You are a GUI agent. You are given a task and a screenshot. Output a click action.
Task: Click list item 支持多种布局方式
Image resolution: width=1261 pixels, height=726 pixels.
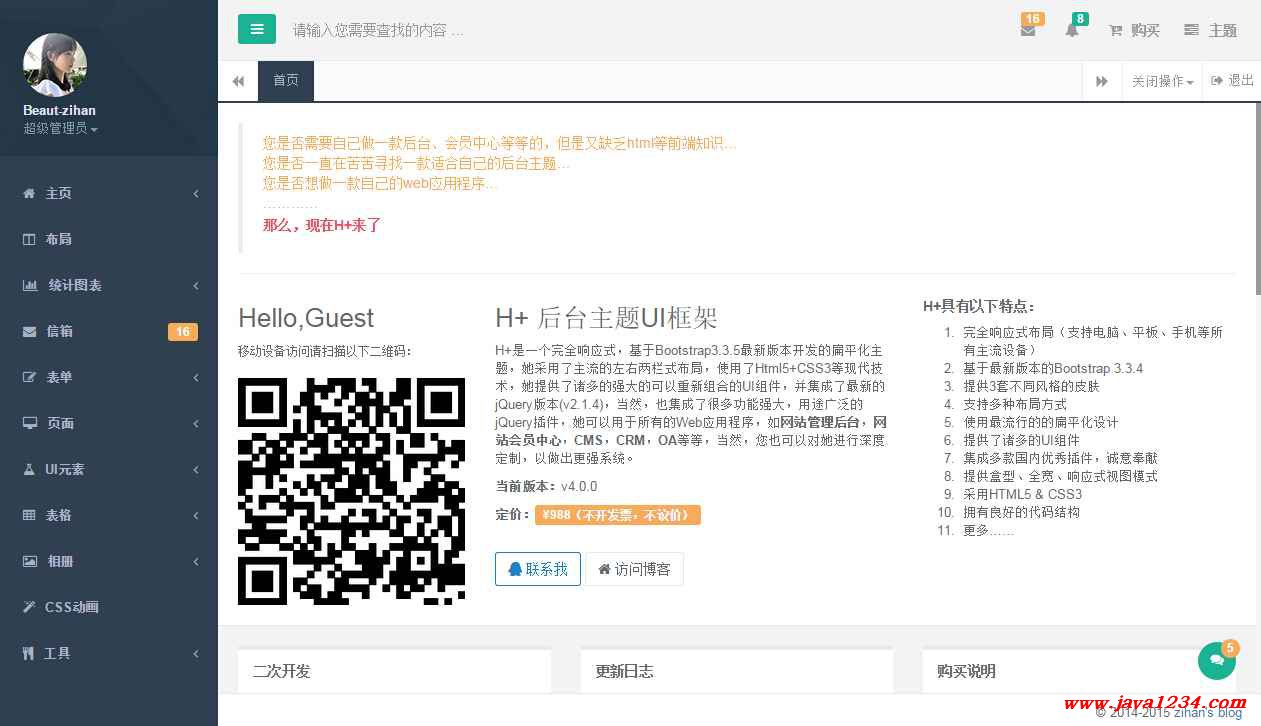[x=1015, y=404]
